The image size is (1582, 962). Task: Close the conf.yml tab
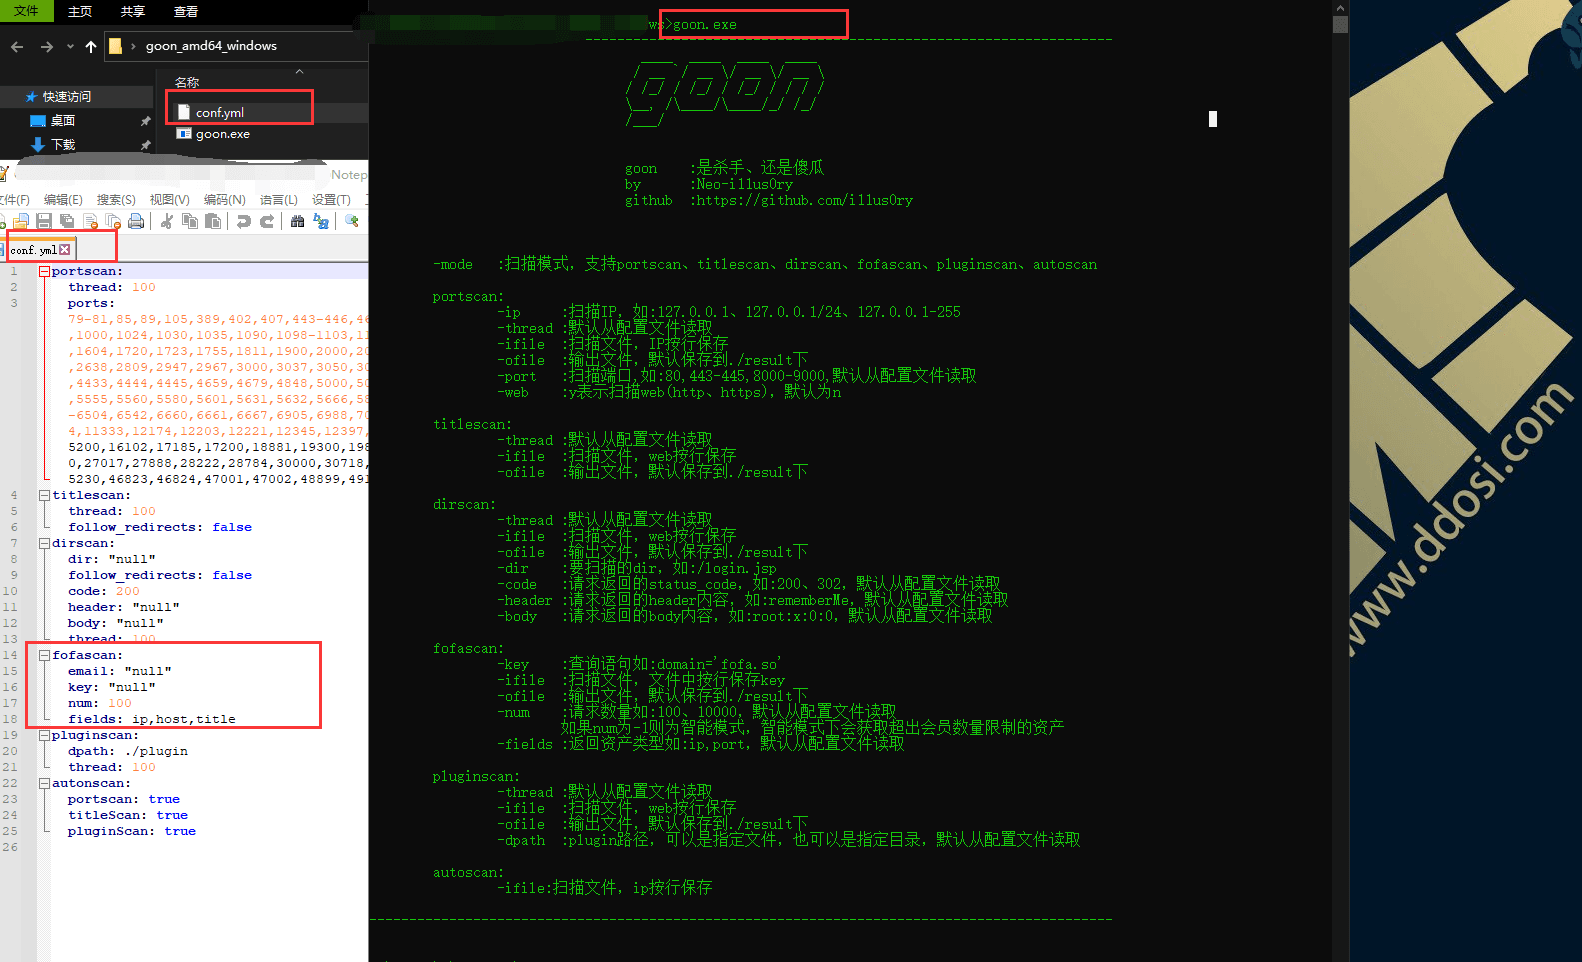[x=65, y=250]
